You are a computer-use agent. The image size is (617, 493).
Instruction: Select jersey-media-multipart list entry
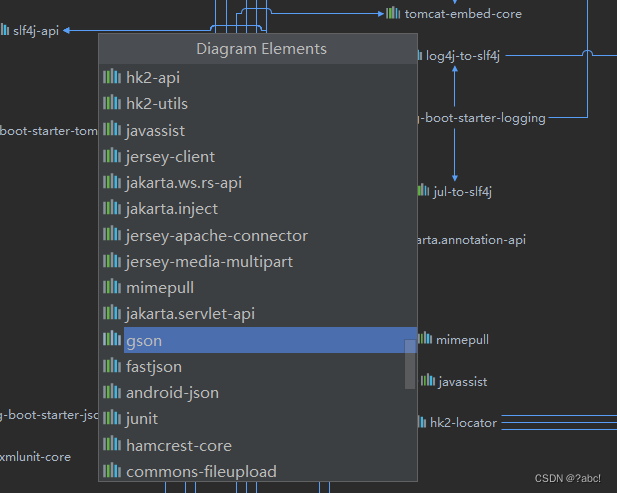[x=258, y=262]
